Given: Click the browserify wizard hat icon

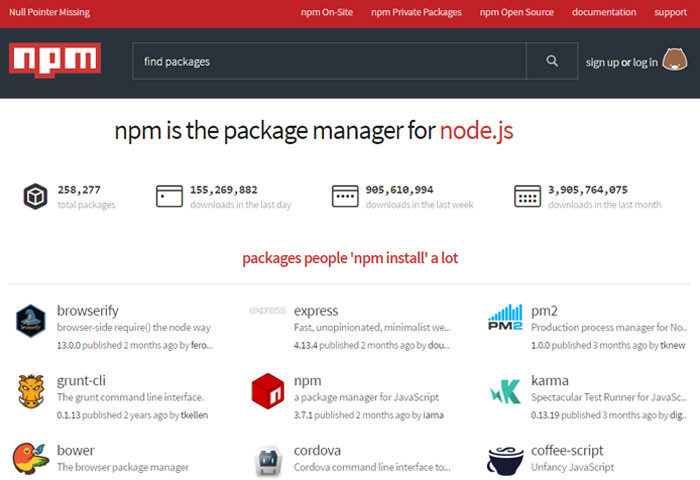Looking at the screenshot, I should 31,321.
